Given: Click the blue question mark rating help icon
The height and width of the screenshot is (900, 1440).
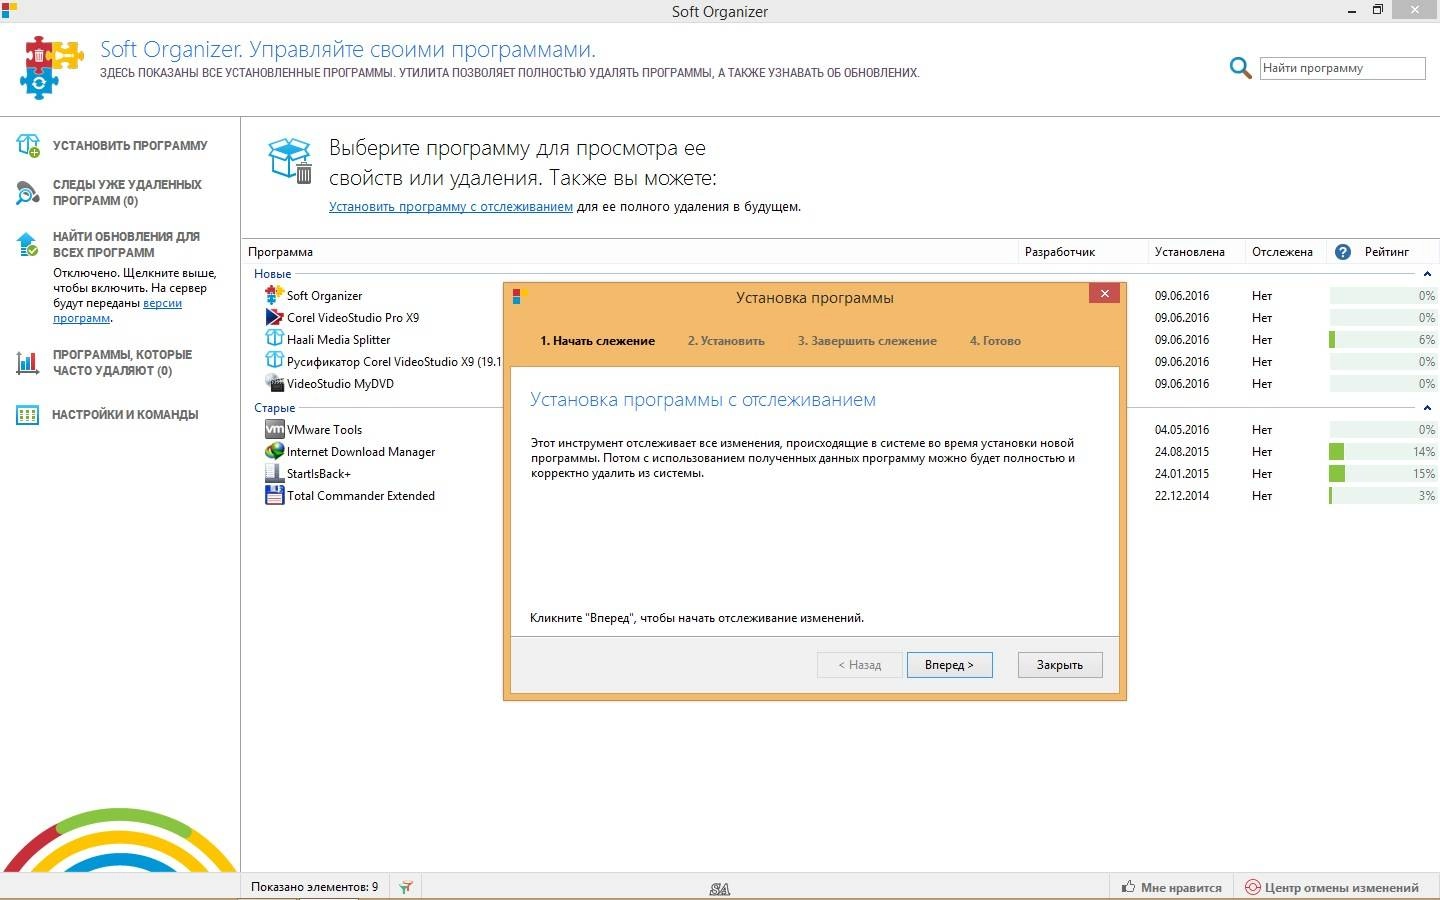Looking at the screenshot, I should [x=1343, y=252].
